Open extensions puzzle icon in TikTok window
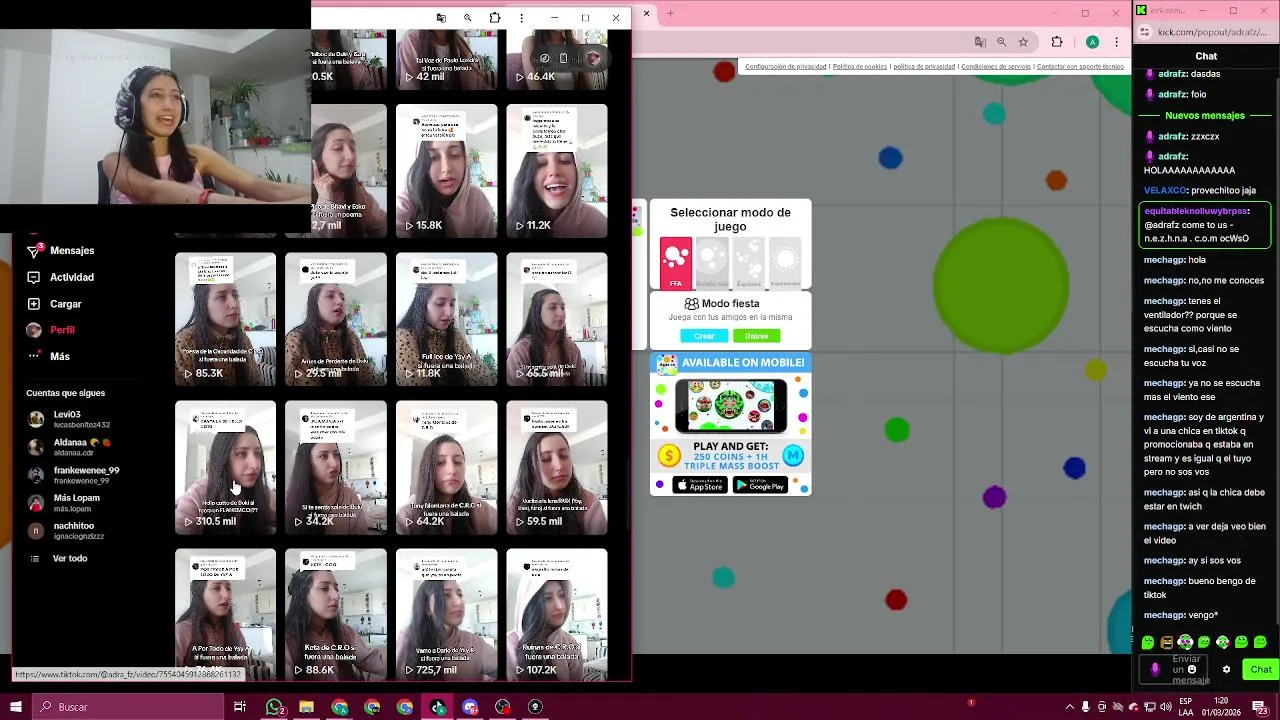This screenshot has width=1280, height=720. pyautogui.click(x=494, y=18)
